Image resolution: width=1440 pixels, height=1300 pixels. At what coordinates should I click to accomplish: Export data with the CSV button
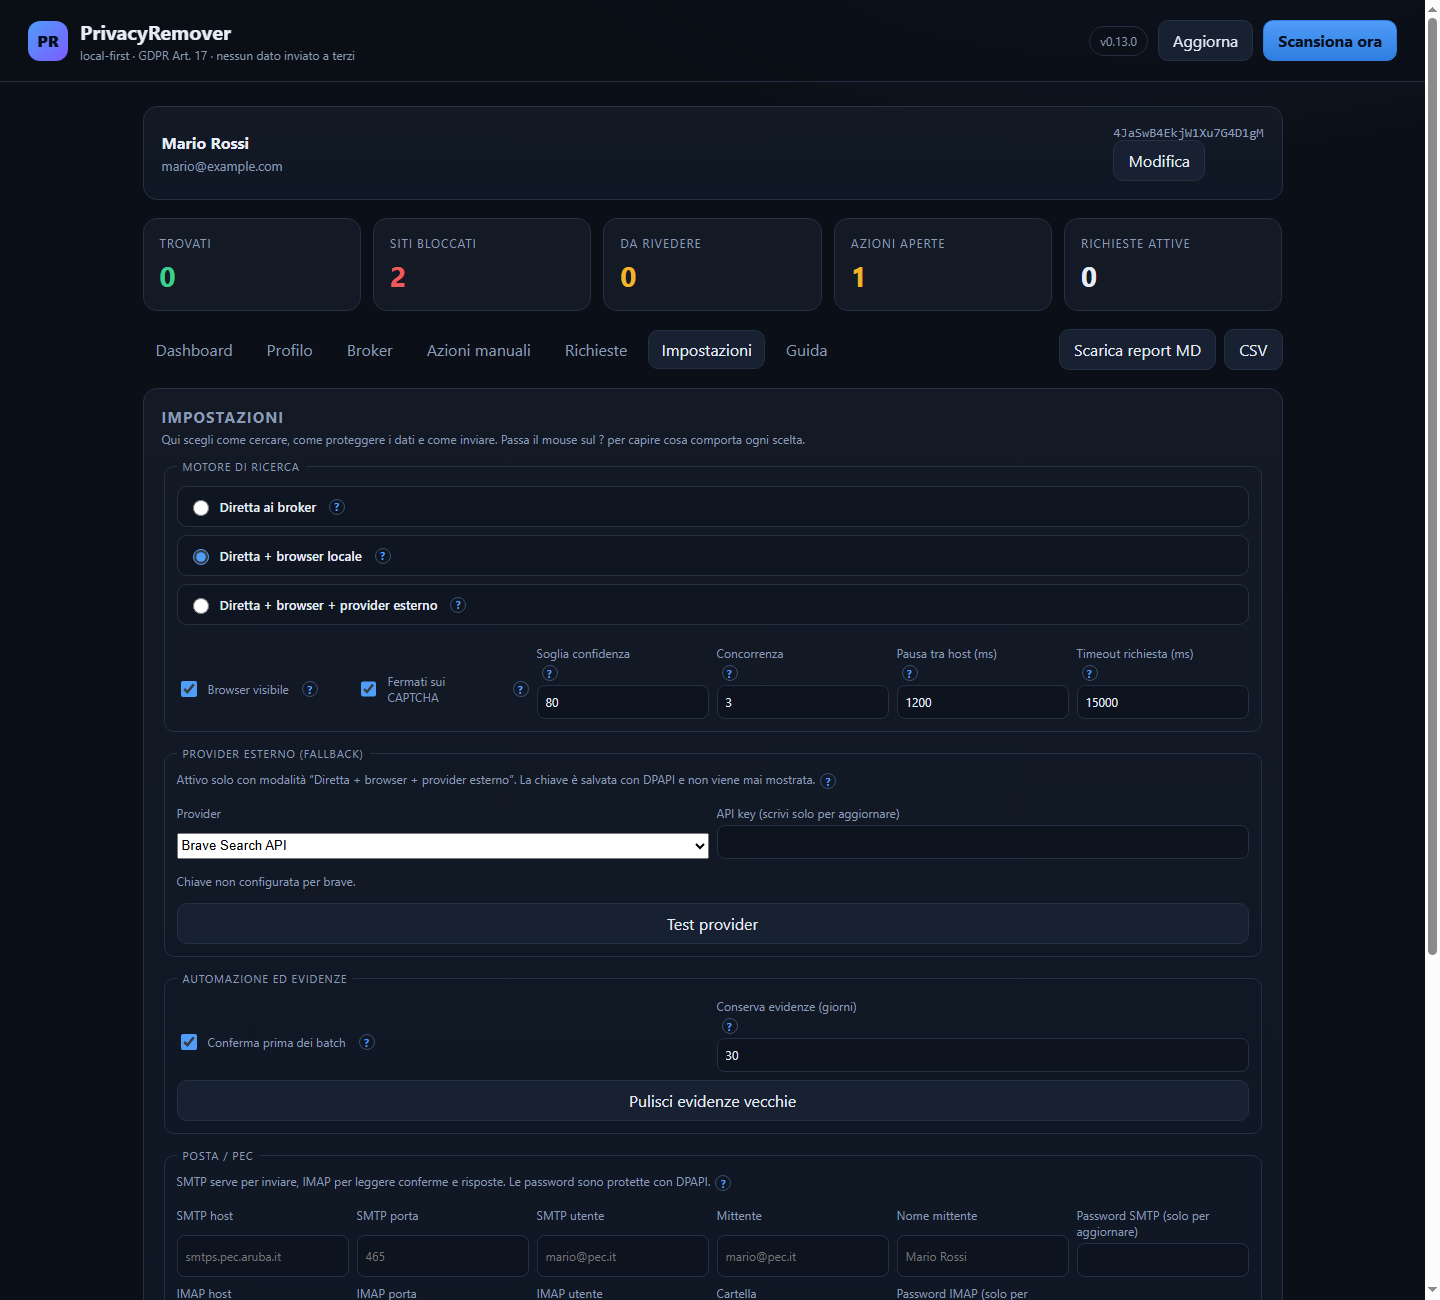pos(1253,350)
